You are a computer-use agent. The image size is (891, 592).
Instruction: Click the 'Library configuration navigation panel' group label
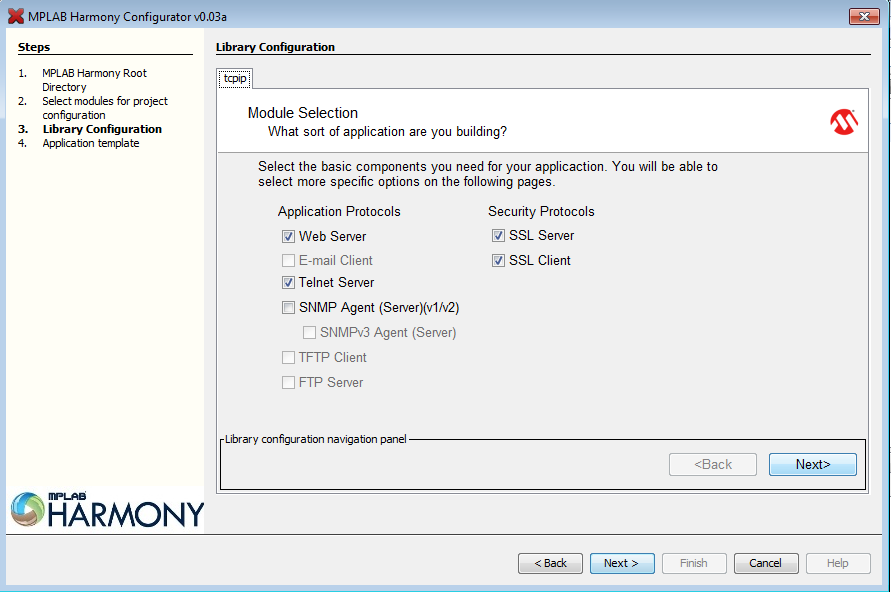[316, 439]
